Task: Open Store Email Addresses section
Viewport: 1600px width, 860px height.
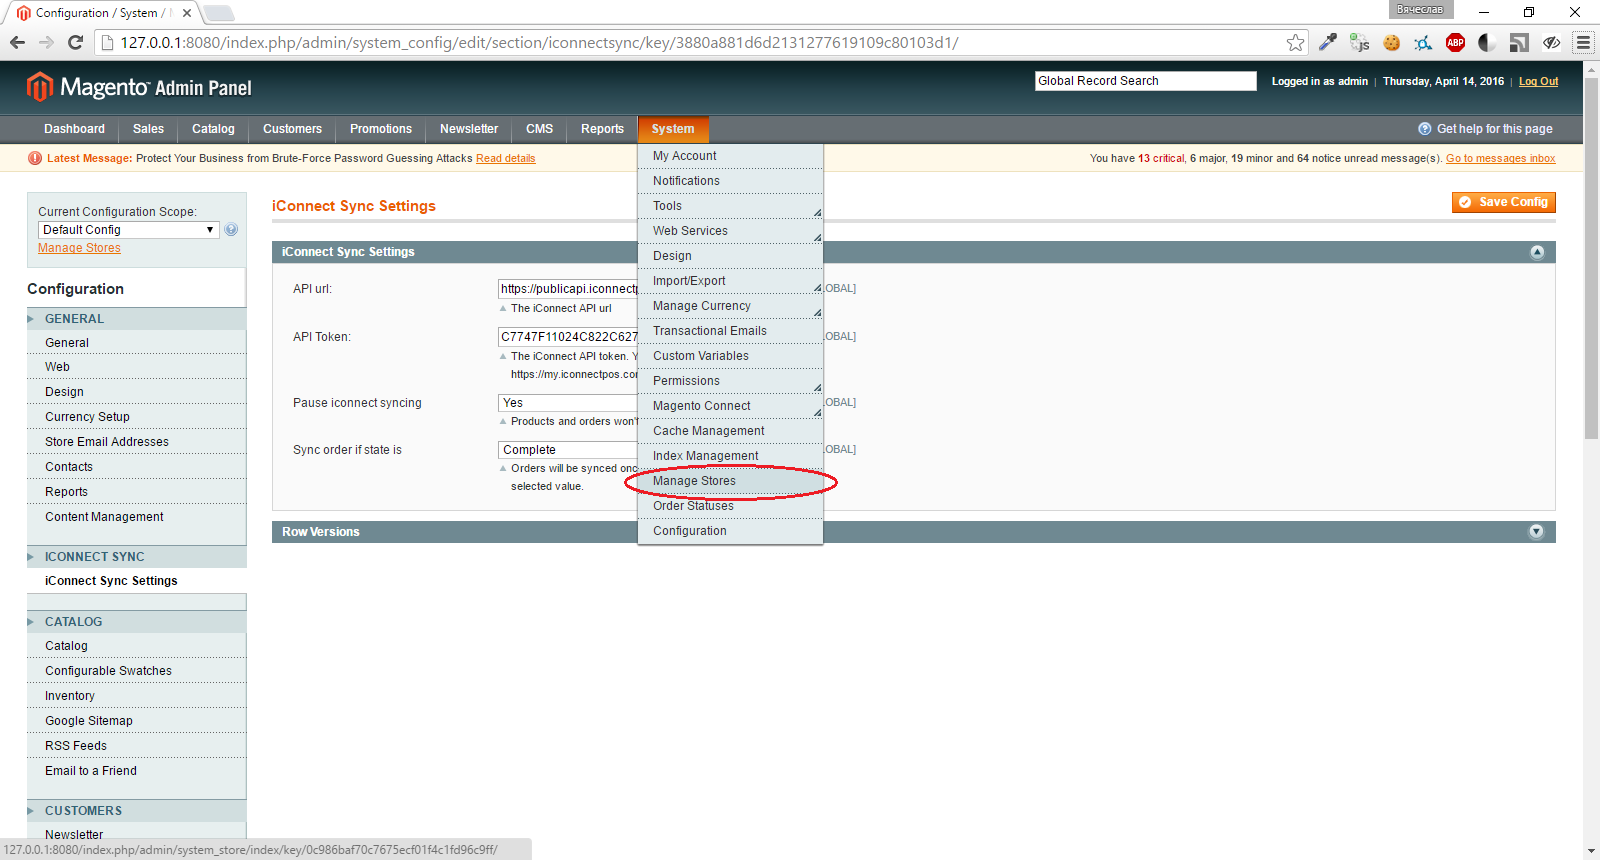Action: 136,442
